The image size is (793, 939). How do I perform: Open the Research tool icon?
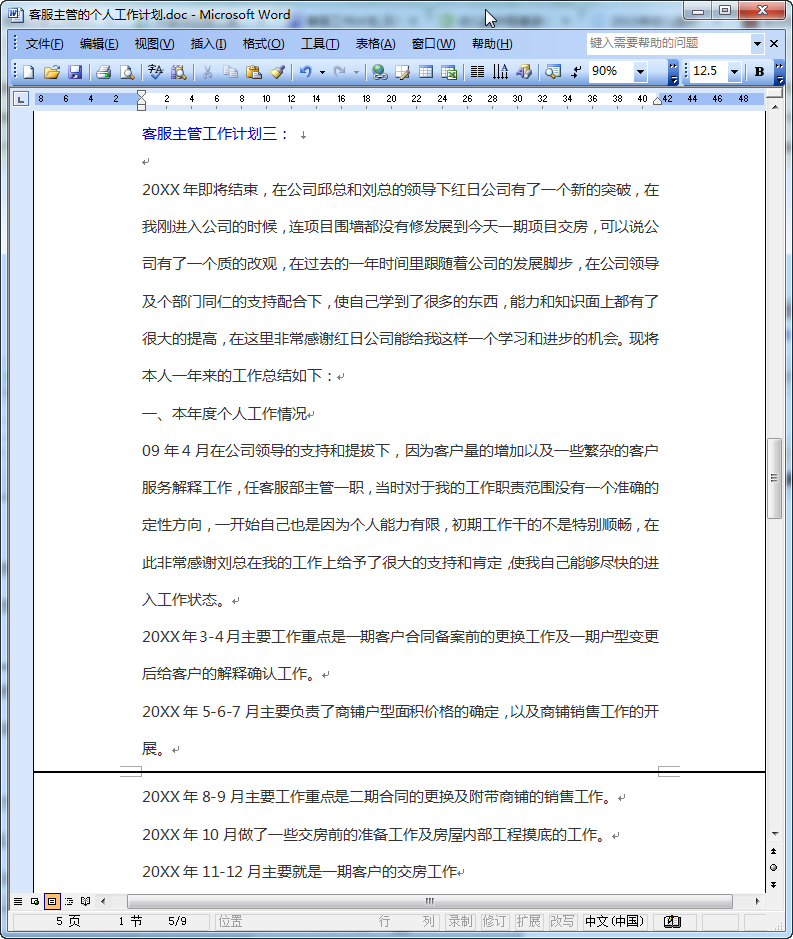point(178,72)
